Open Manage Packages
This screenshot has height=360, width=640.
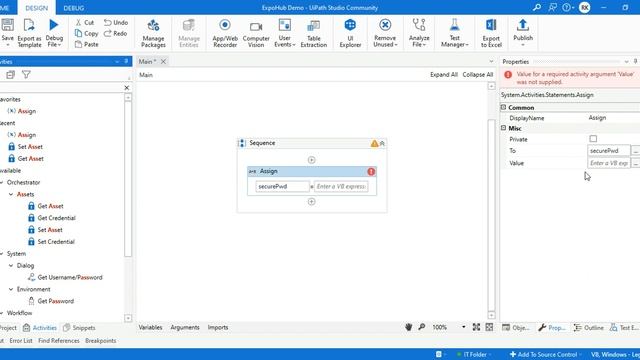153,33
